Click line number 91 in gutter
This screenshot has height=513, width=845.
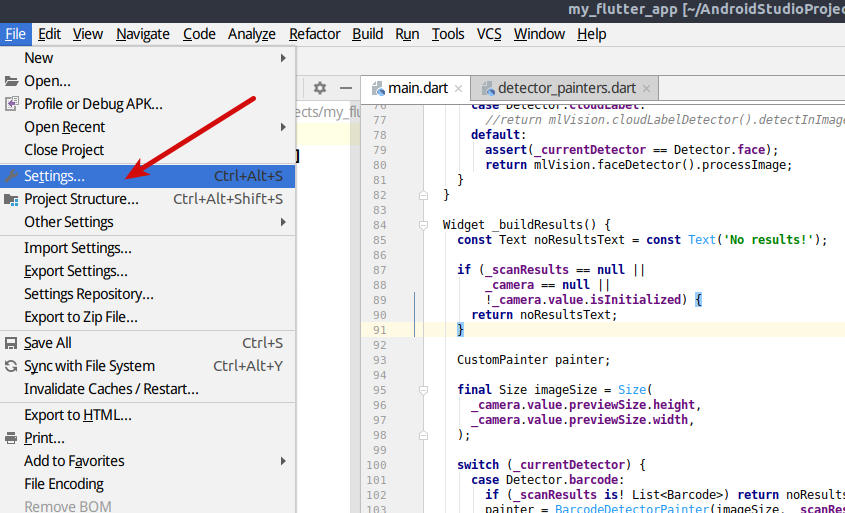point(379,330)
